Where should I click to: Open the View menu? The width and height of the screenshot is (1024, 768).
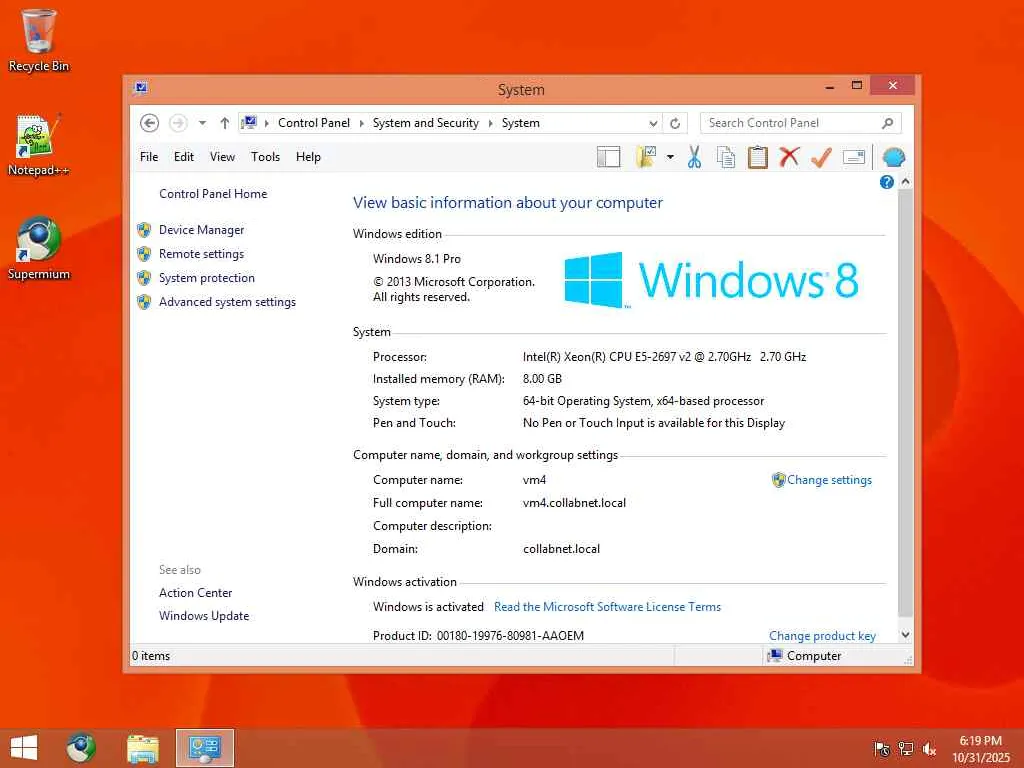point(222,157)
